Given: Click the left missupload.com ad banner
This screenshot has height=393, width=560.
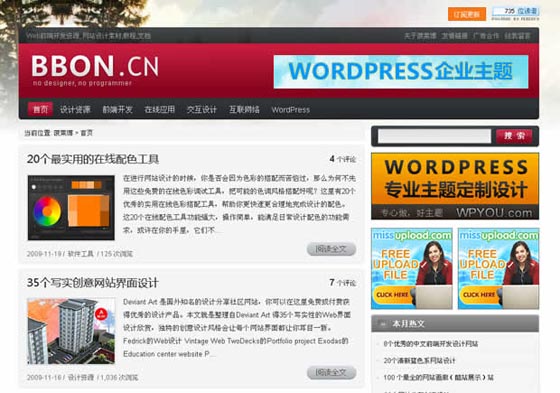Looking at the screenshot, I should pyautogui.click(x=412, y=269).
